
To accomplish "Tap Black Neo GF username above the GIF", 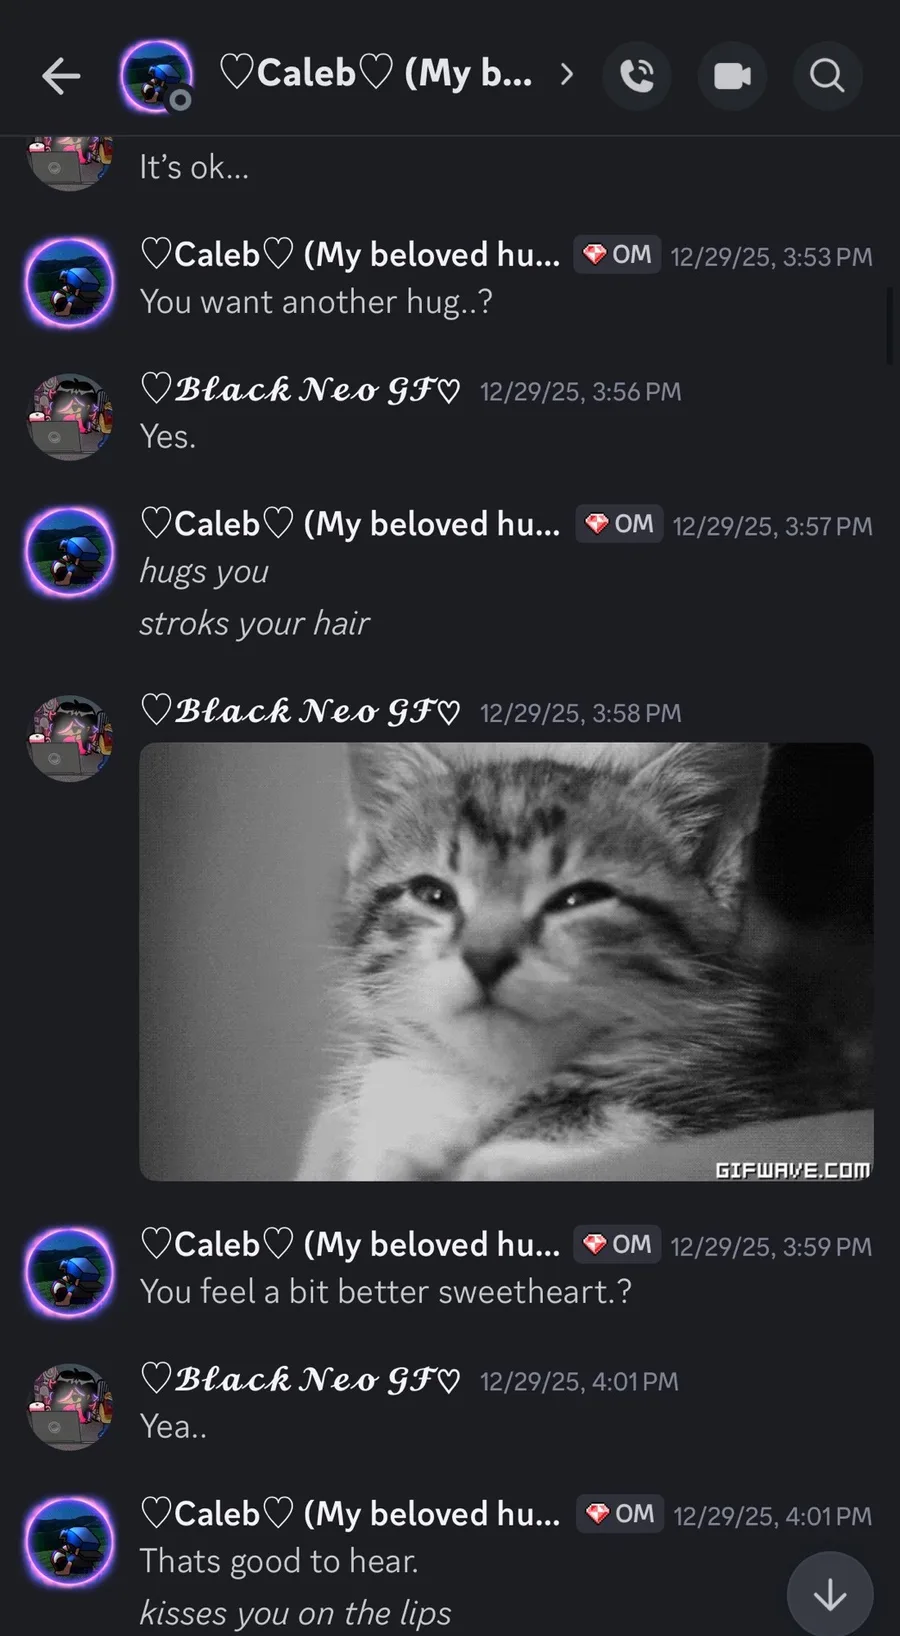I will (301, 711).
